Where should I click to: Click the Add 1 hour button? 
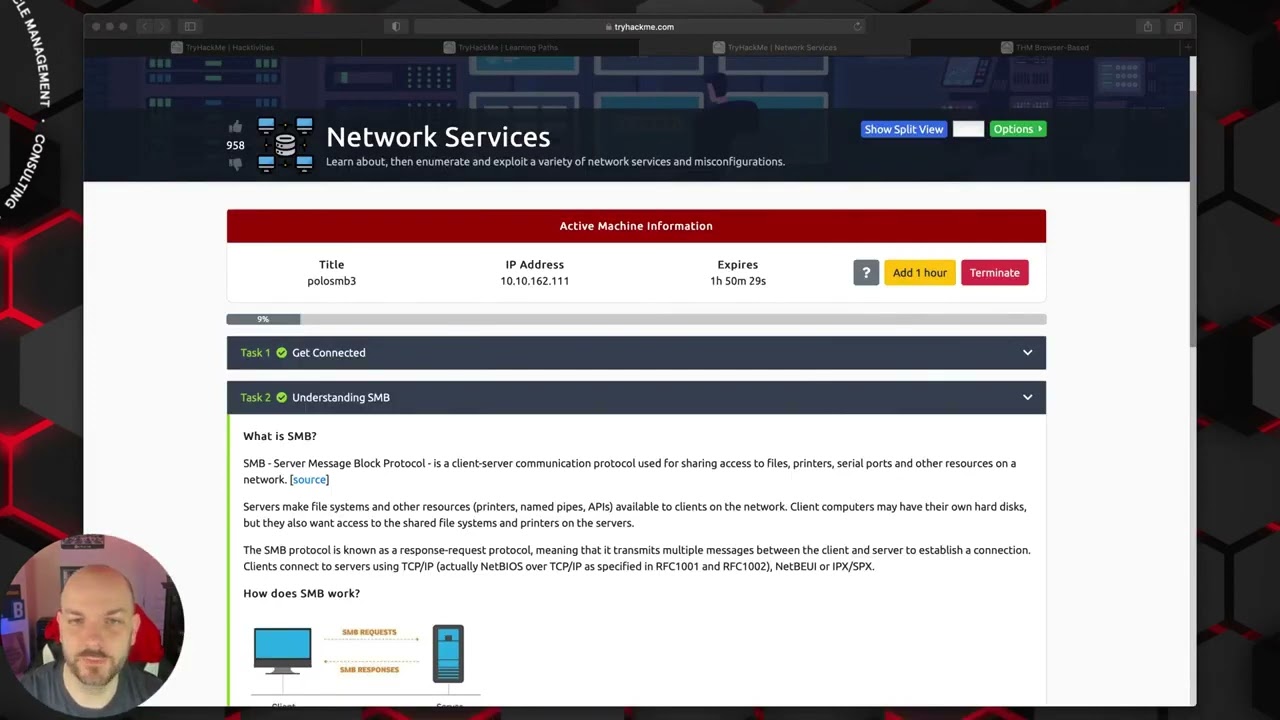919,272
